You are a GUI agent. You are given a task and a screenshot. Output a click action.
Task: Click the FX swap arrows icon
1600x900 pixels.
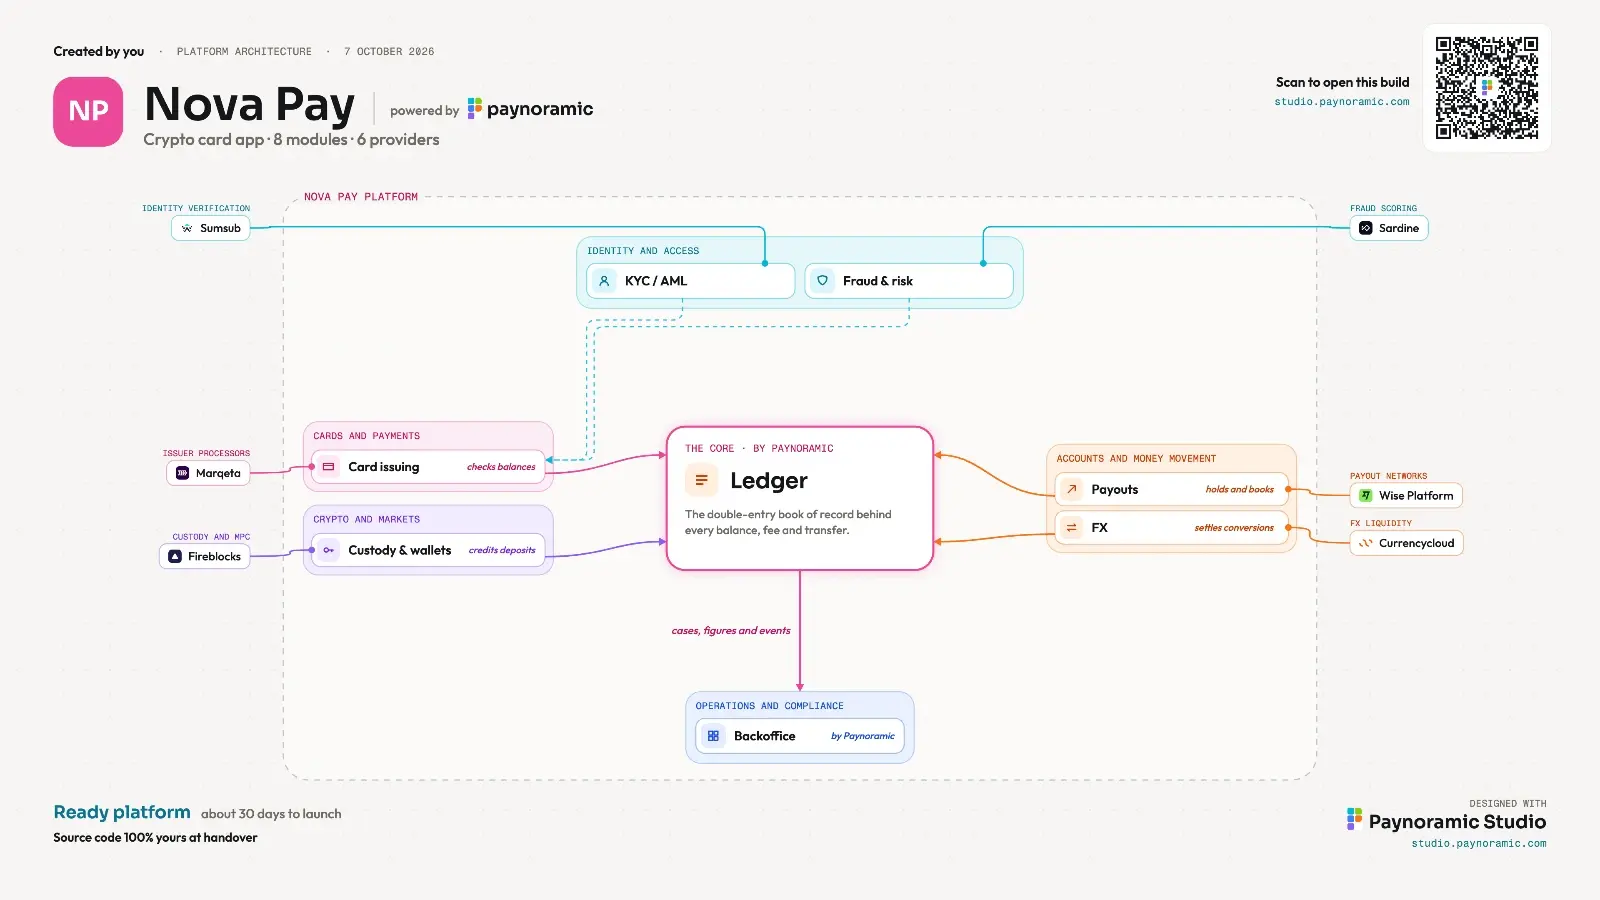coord(1071,527)
